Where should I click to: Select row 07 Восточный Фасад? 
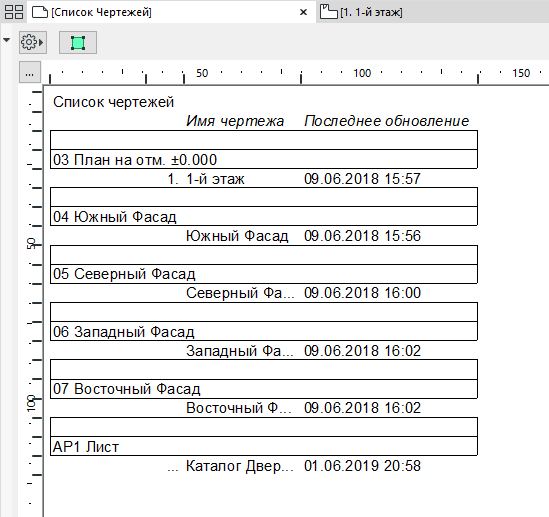point(264,389)
